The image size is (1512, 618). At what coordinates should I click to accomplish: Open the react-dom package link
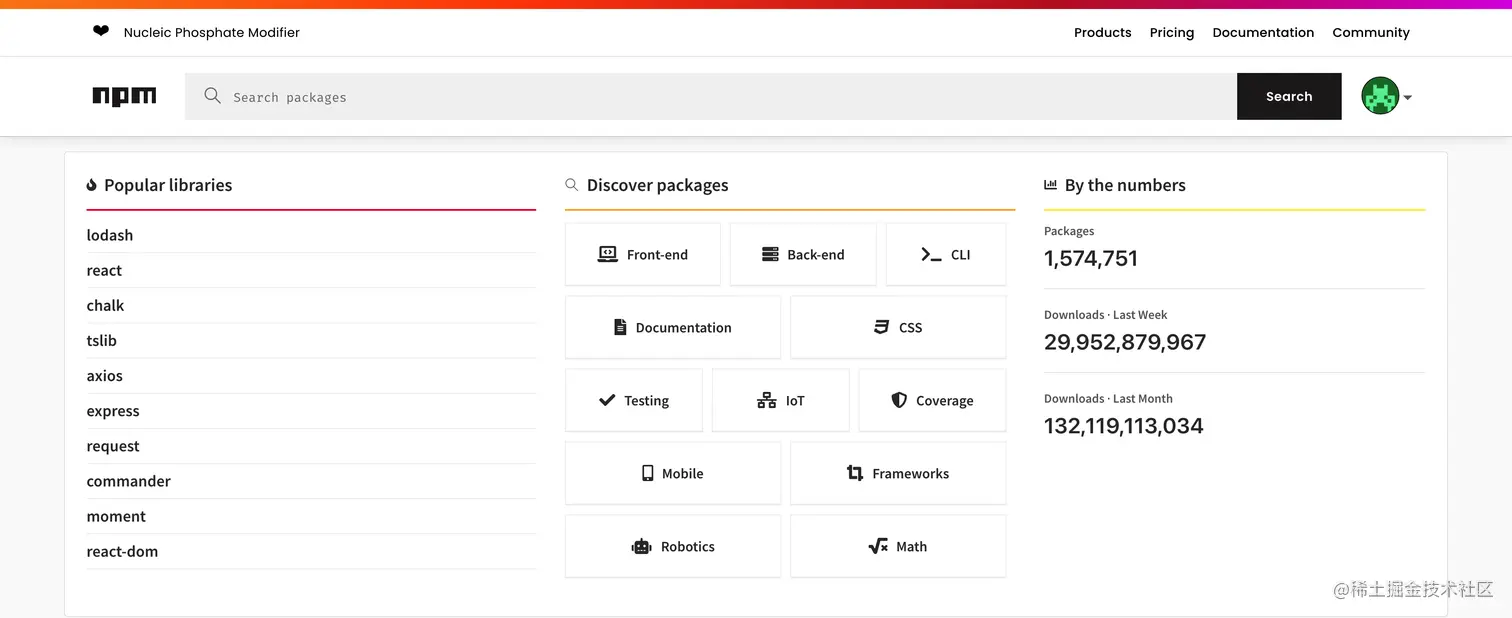click(122, 551)
